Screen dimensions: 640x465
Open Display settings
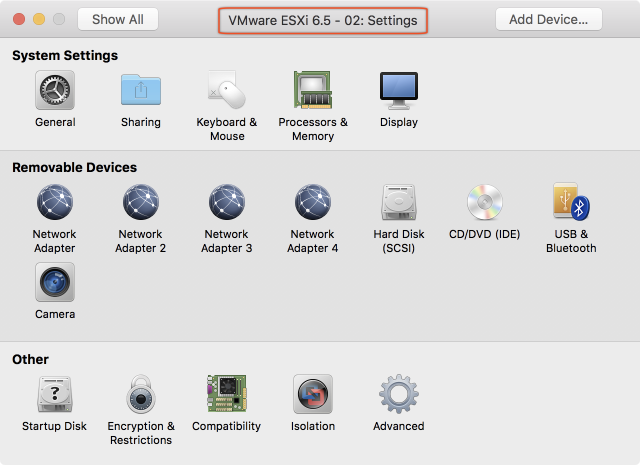[x=399, y=91]
